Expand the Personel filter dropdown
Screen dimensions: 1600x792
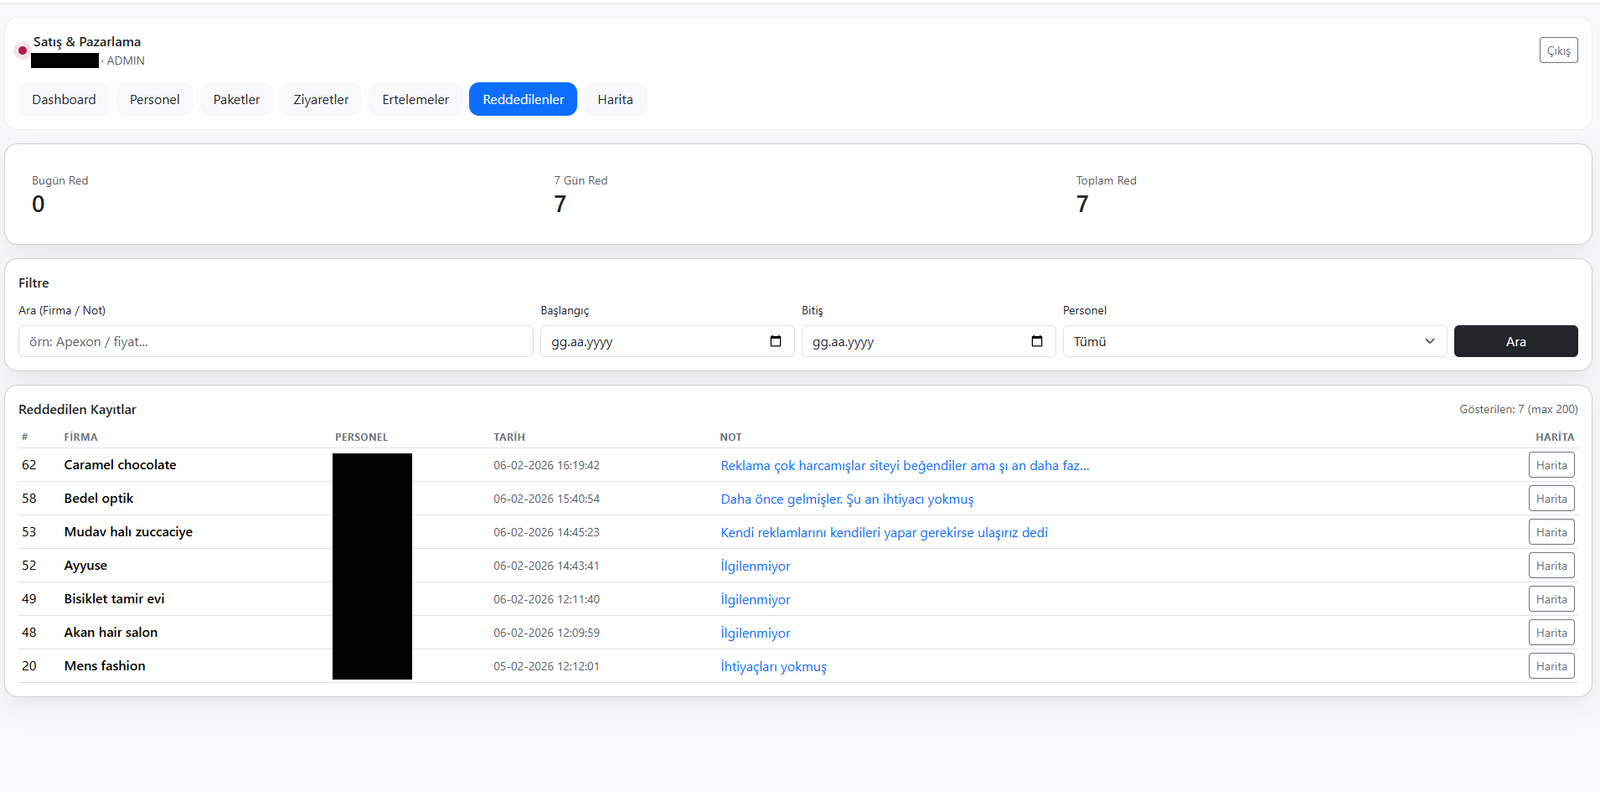pyautogui.click(x=1254, y=341)
